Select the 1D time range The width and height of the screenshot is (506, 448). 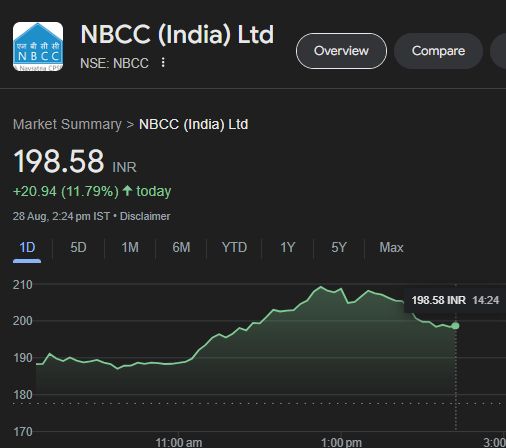[27, 248]
